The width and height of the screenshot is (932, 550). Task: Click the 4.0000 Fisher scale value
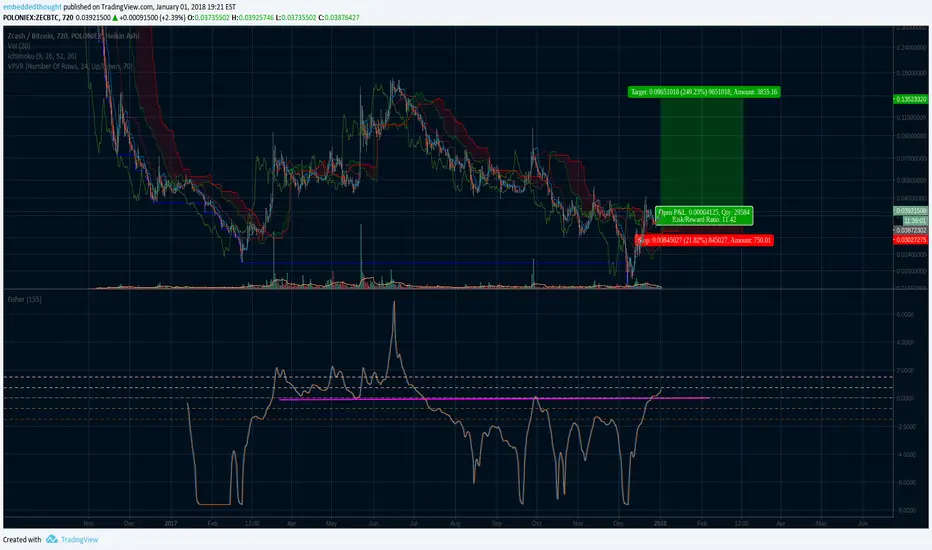tap(905, 342)
